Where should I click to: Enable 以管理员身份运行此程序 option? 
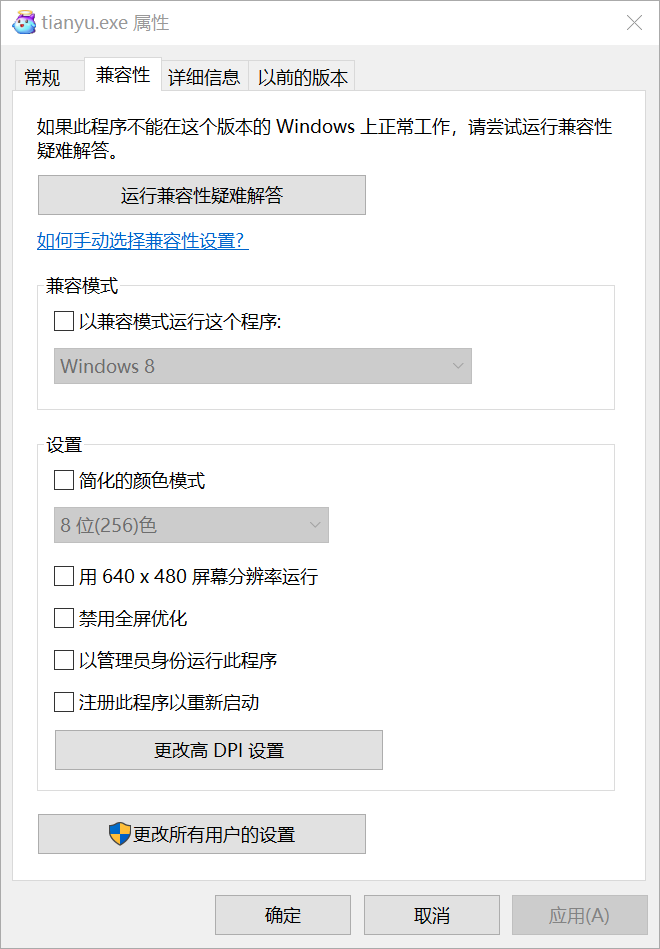click(64, 660)
